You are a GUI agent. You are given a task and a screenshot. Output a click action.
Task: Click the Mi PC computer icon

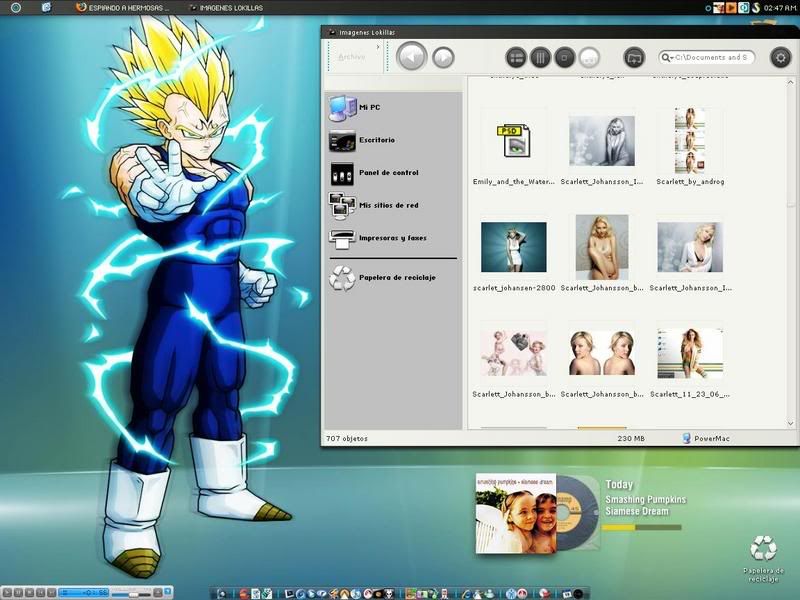(342, 108)
